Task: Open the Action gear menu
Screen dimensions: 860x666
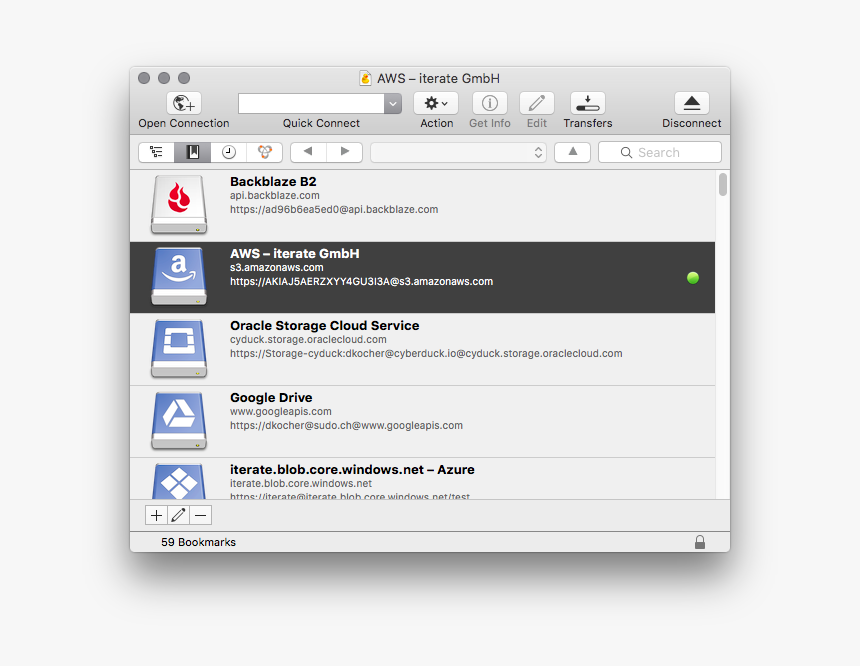Action: 436,103
